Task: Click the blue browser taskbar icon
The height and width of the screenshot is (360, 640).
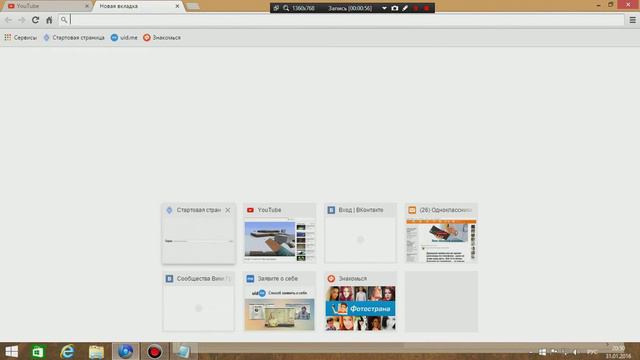Action: coord(126,351)
